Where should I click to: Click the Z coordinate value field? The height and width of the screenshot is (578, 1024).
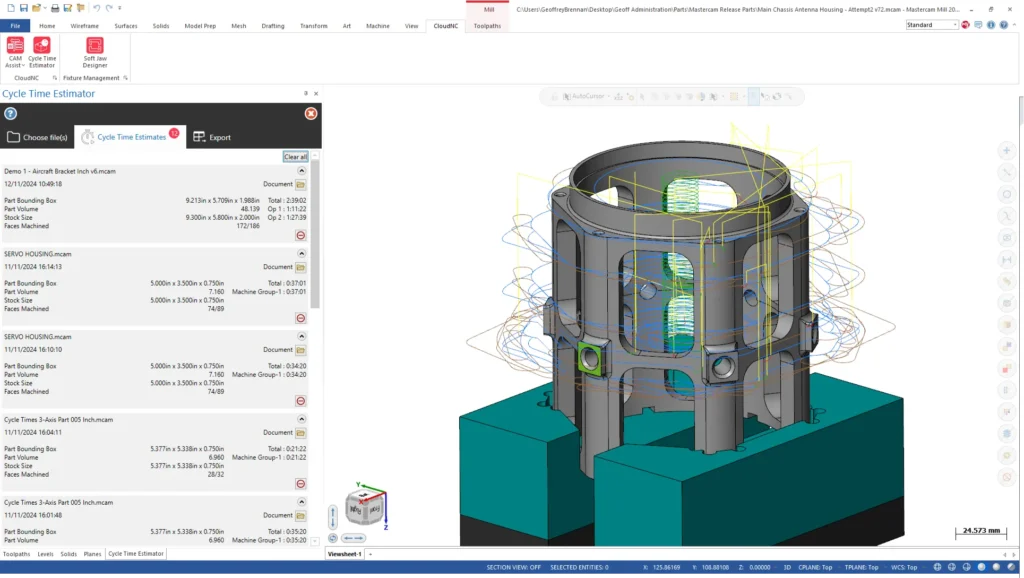pyautogui.click(x=760, y=568)
